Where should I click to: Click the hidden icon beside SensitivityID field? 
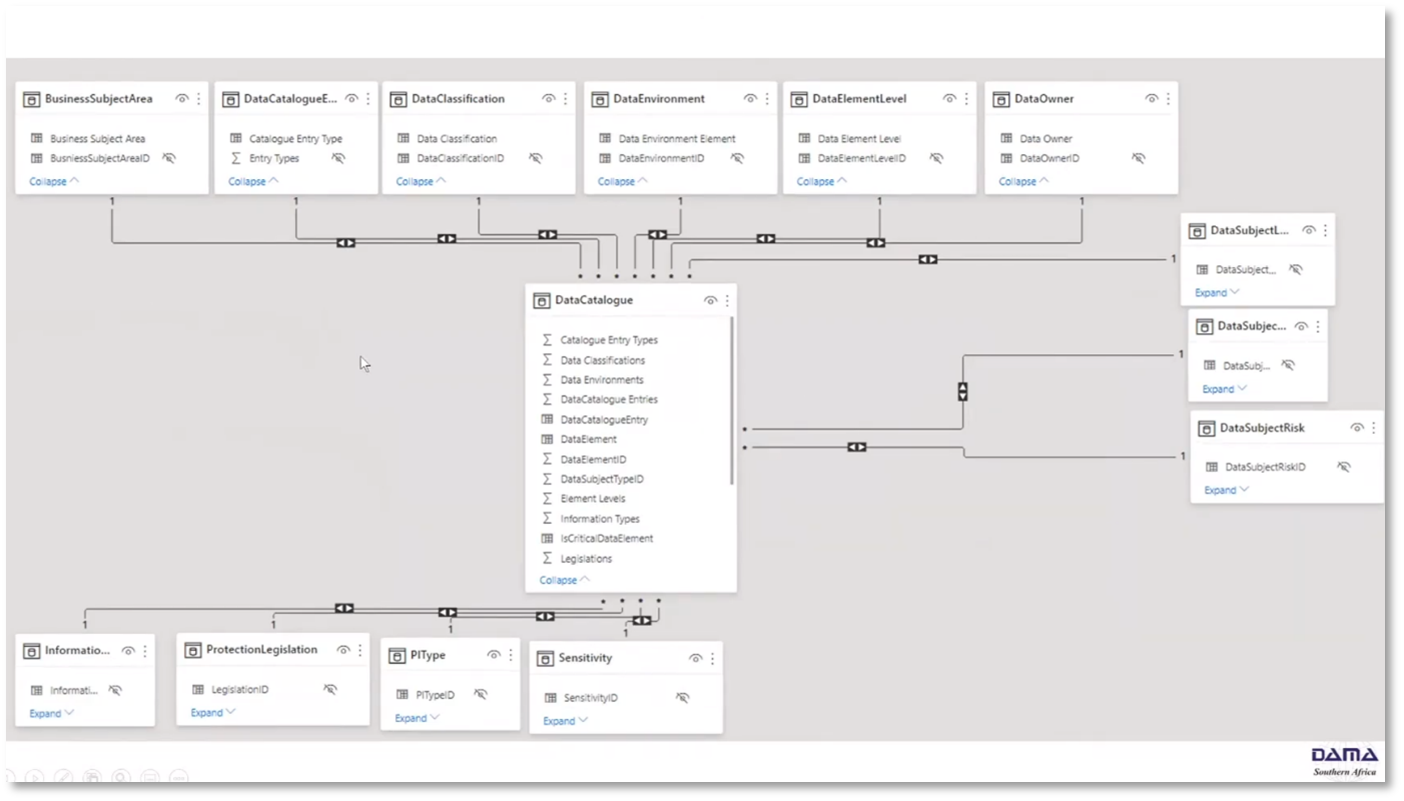682,698
